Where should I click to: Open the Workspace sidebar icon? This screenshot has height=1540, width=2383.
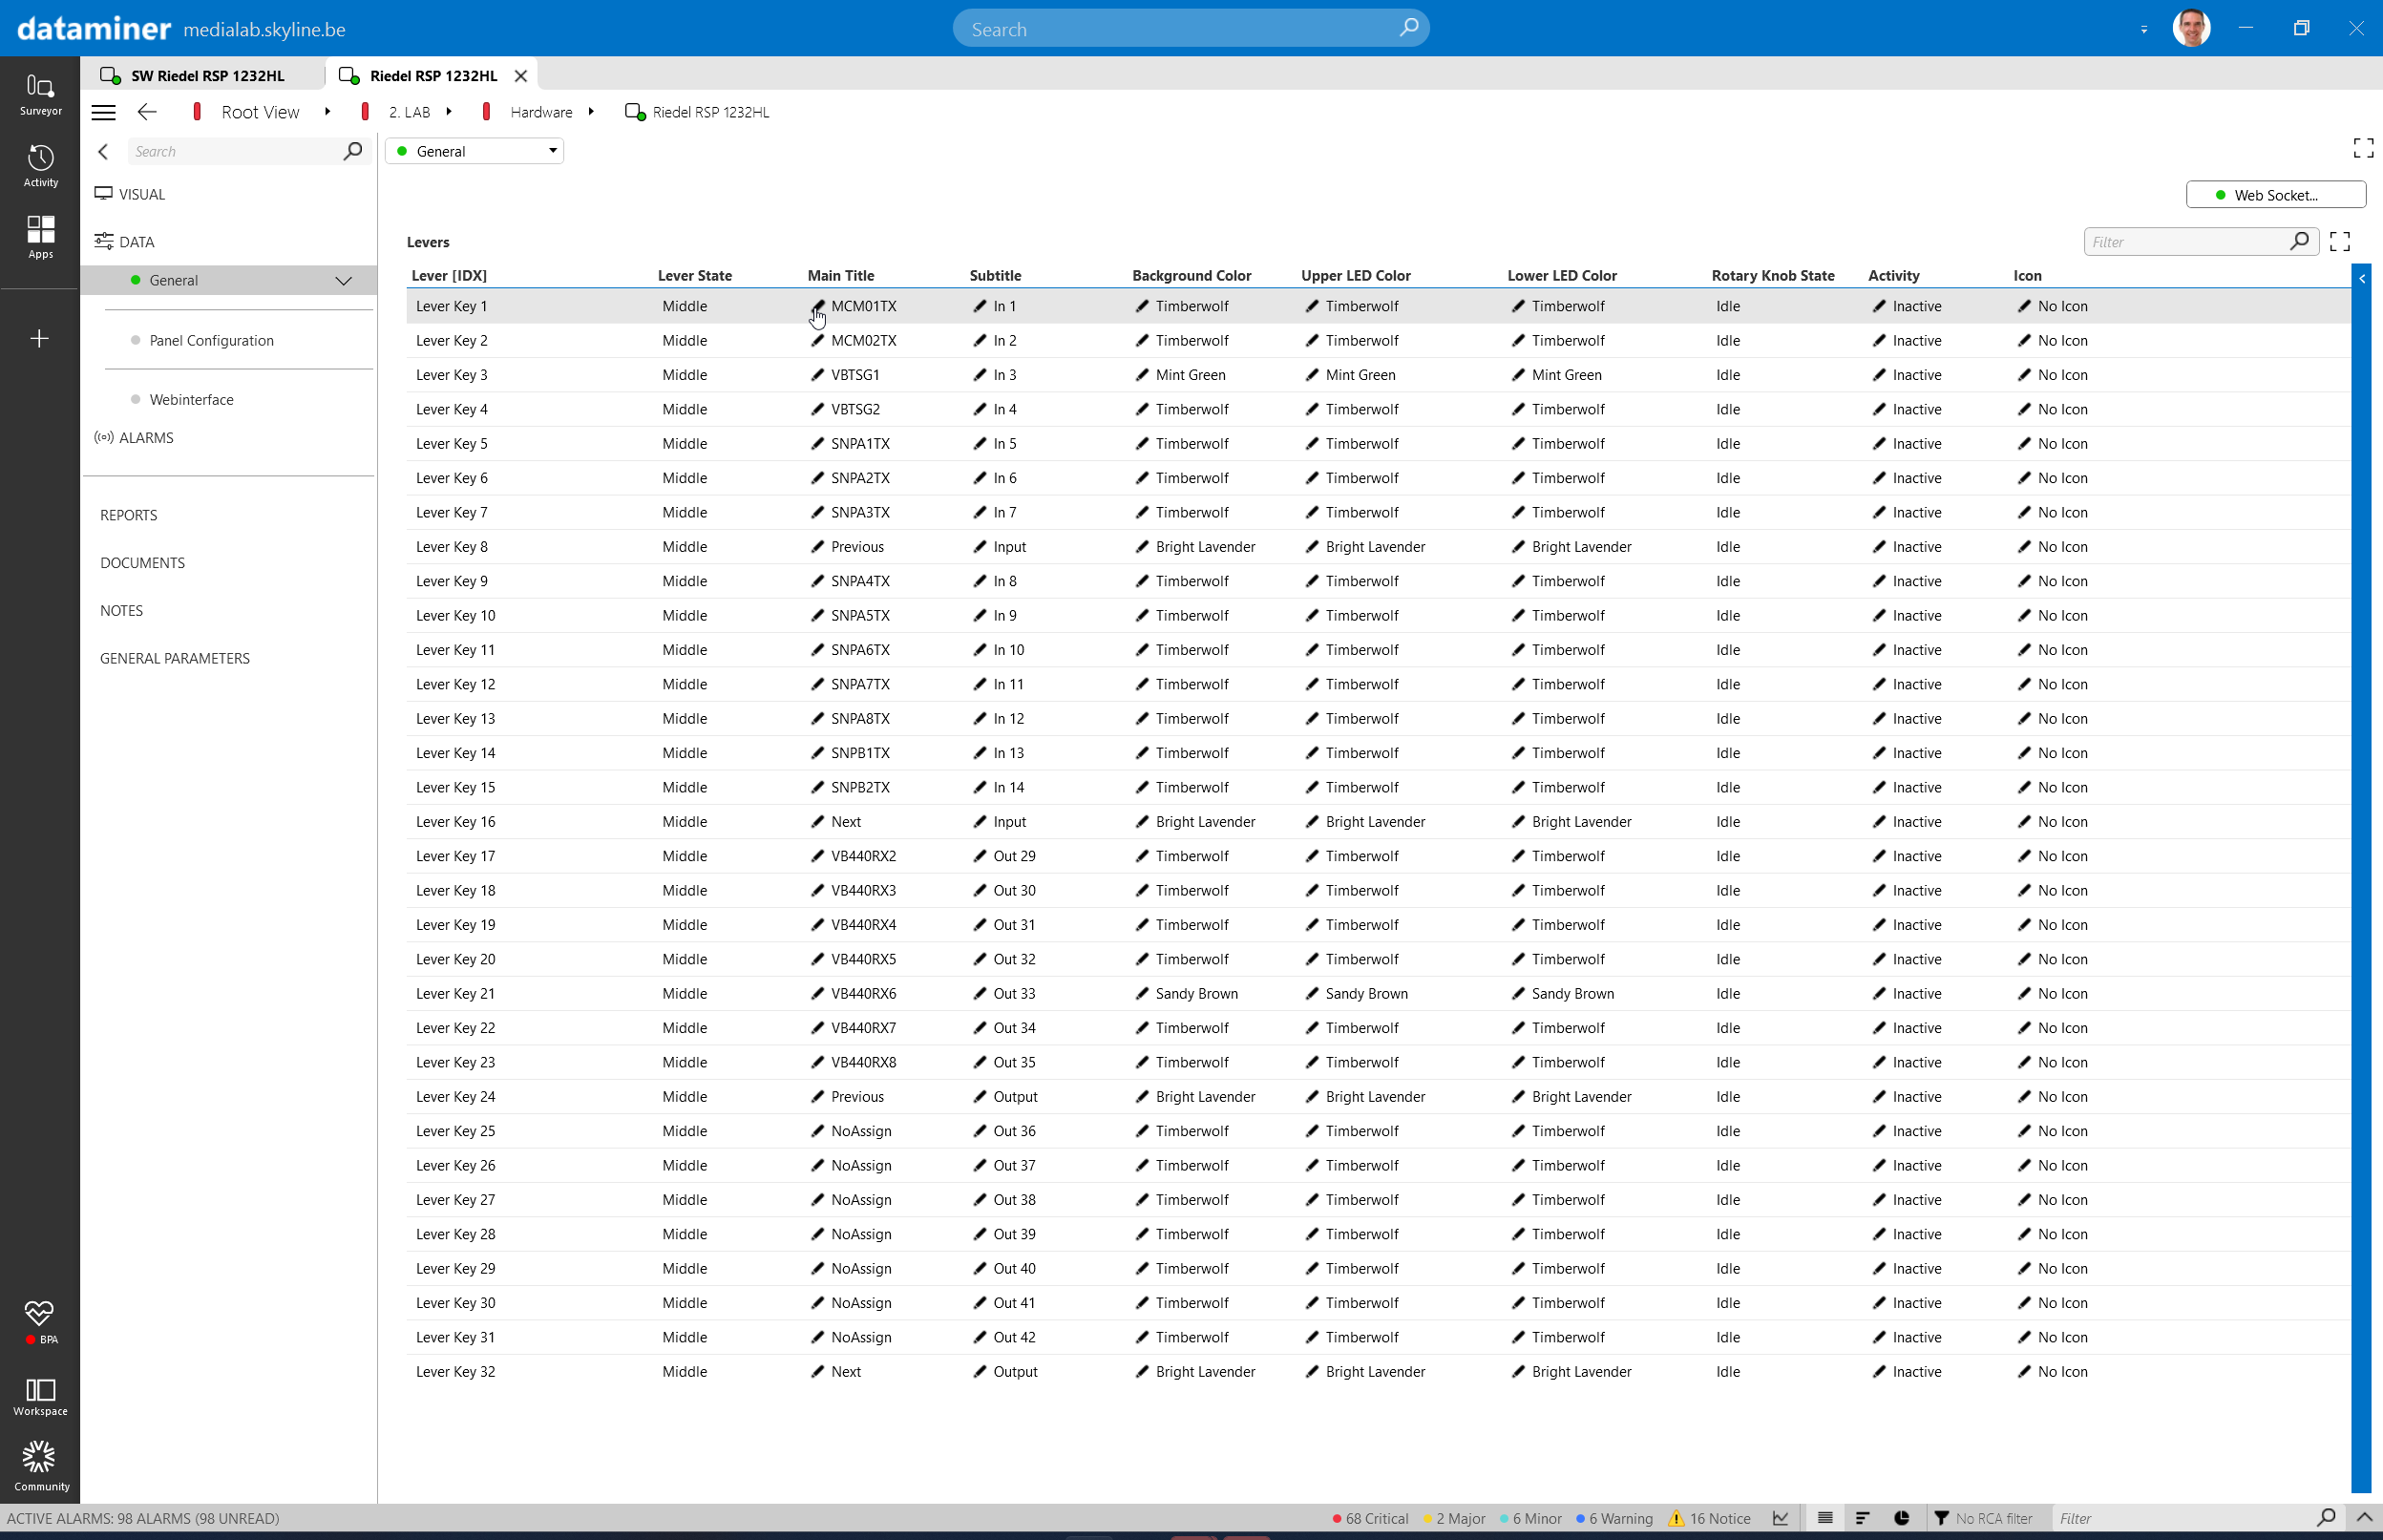40,1397
